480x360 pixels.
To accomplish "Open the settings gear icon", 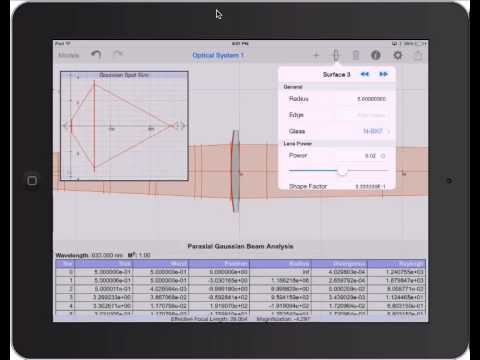I will pos(398,55).
